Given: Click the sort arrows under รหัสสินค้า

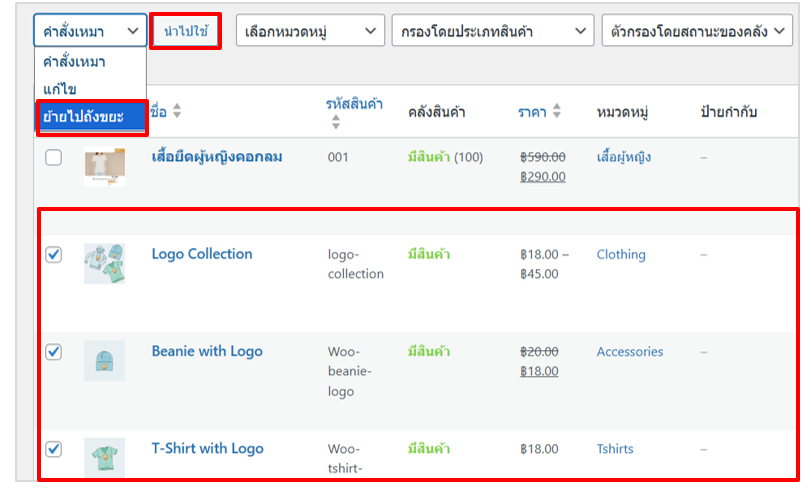Looking at the screenshot, I should click(336, 122).
